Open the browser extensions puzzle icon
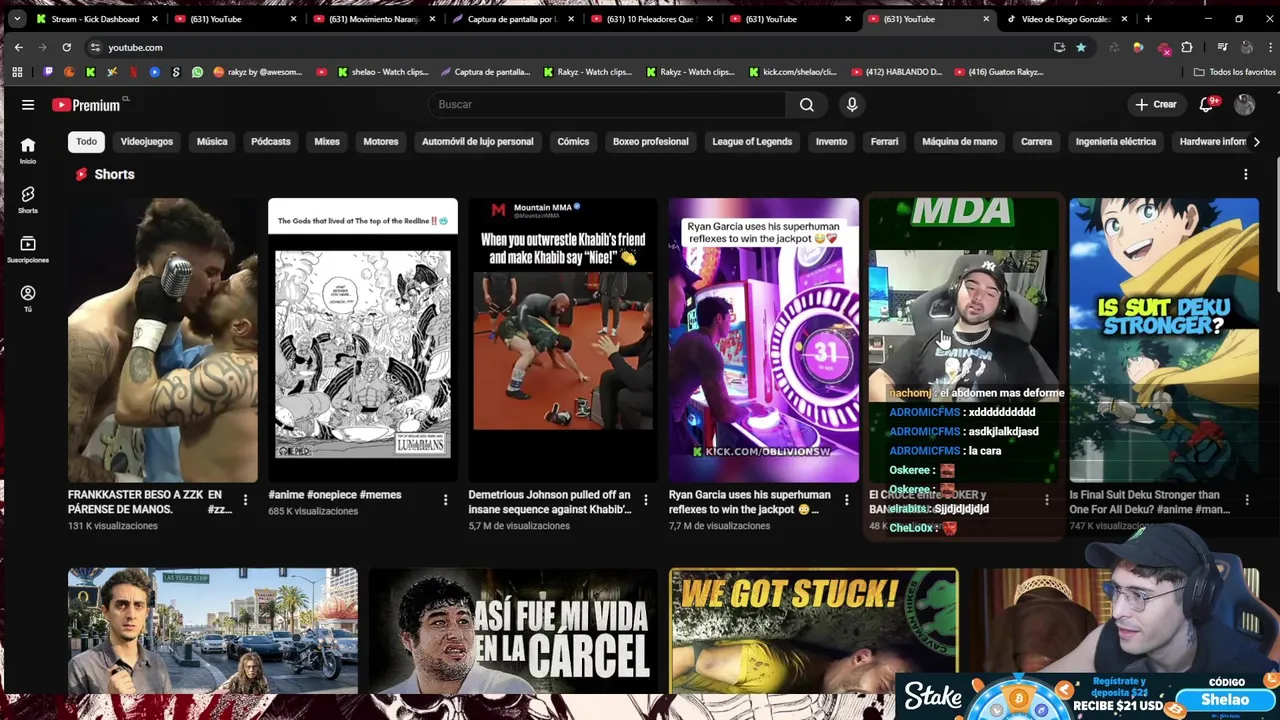The image size is (1280, 720). tap(1187, 47)
